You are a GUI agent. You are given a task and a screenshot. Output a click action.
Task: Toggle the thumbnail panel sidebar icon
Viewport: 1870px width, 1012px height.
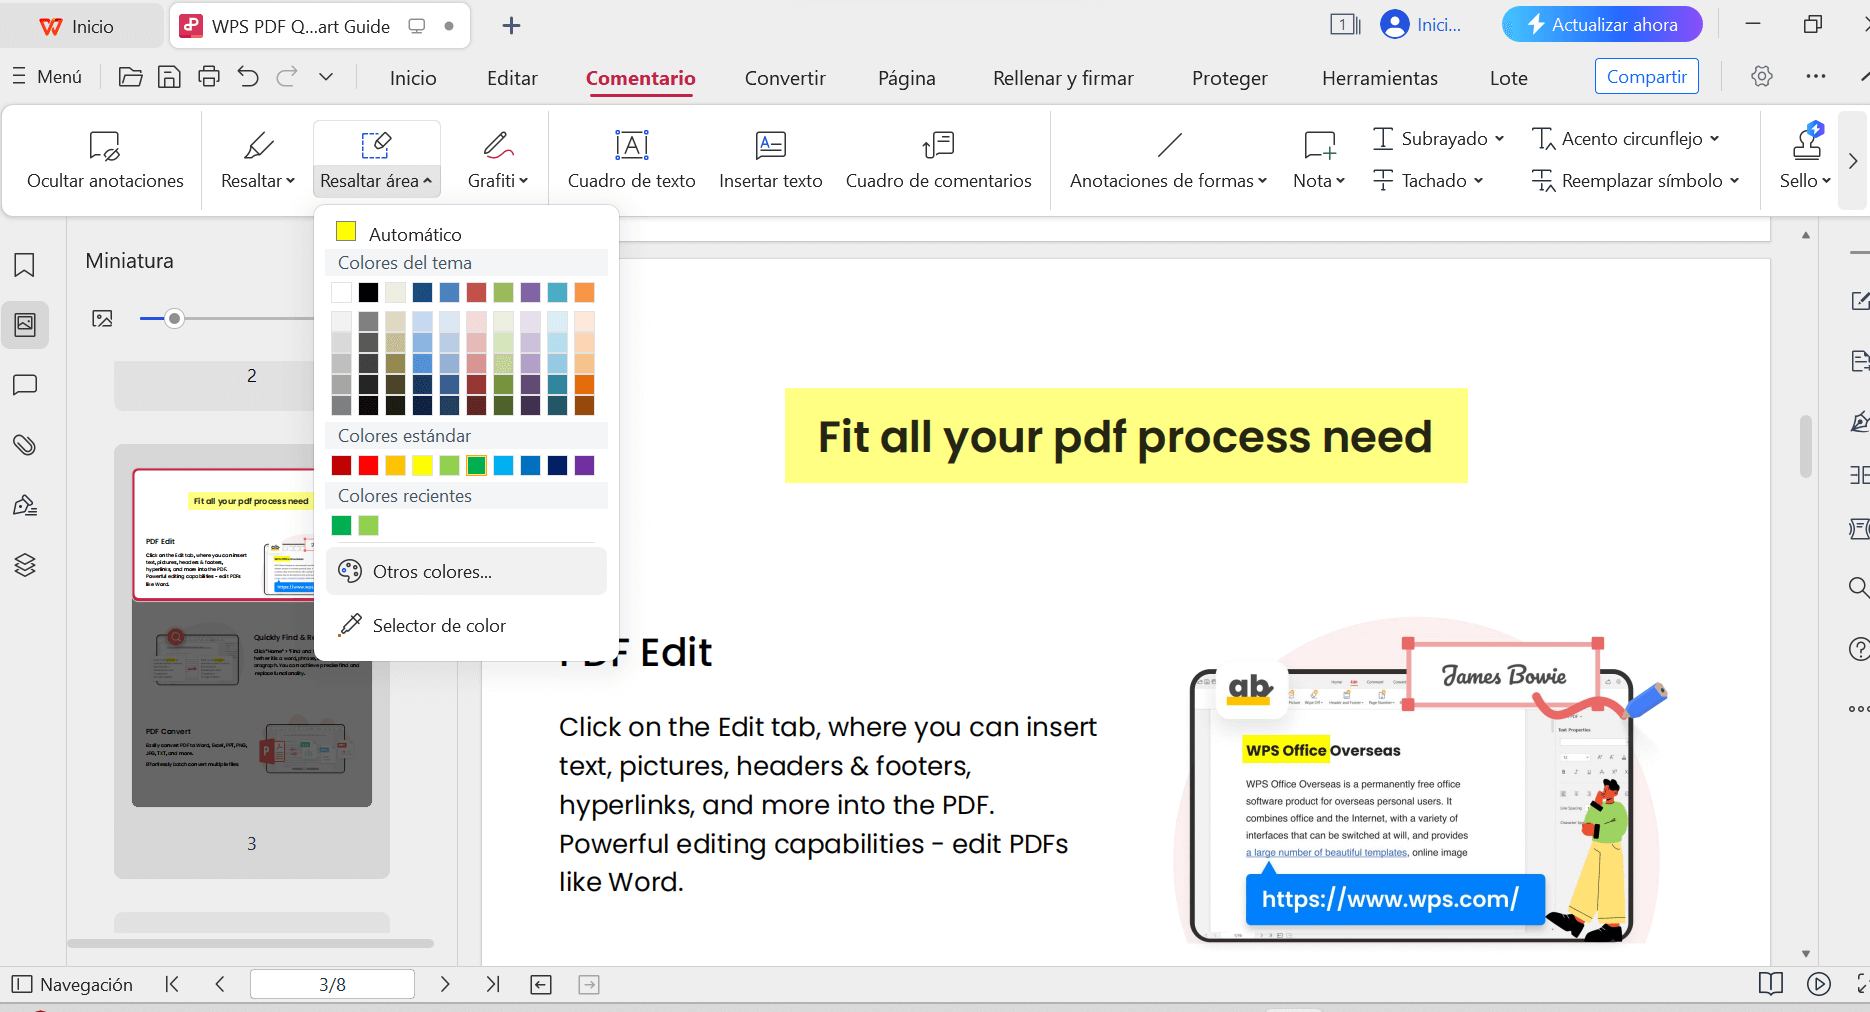pyautogui.click(x=25, y=325)
